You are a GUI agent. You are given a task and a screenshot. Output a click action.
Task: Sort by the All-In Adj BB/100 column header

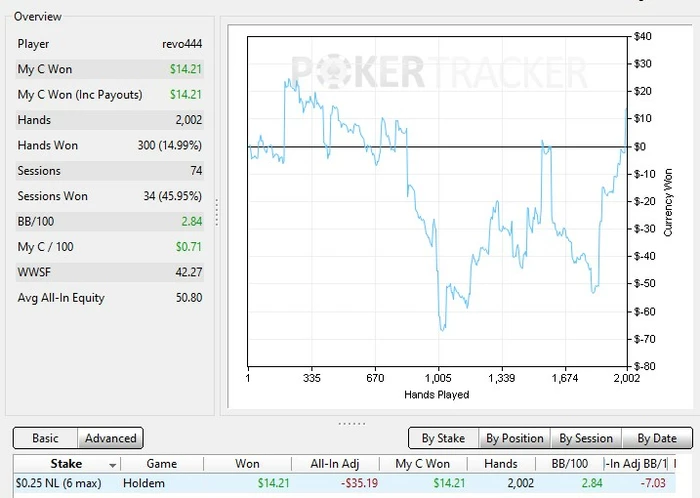pyautogui.click(x=636, y=464)
